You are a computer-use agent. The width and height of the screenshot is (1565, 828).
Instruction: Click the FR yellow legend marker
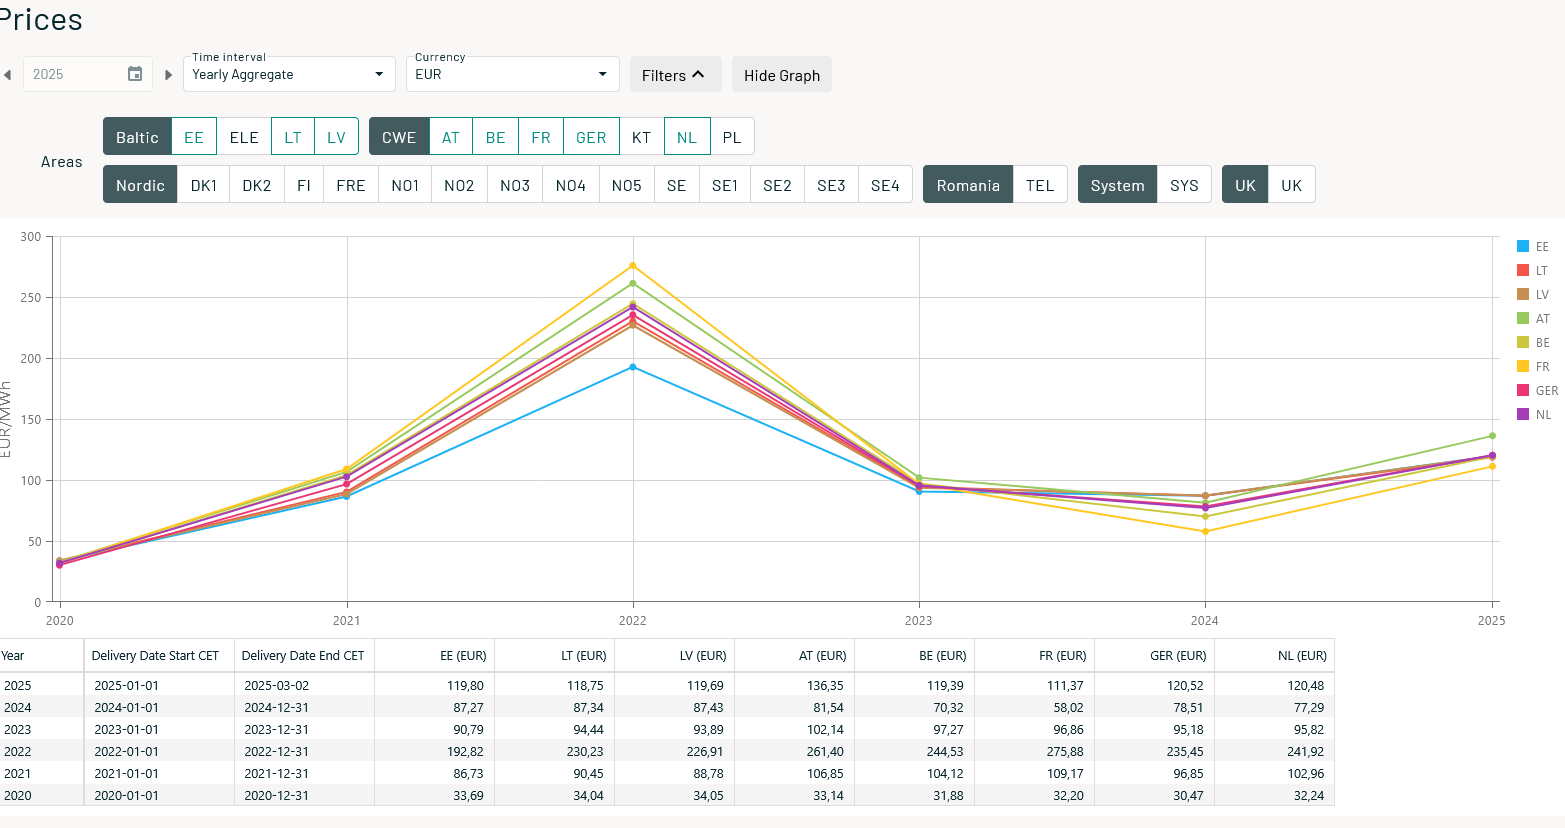pyautogui.click(x=1523, y=366)
